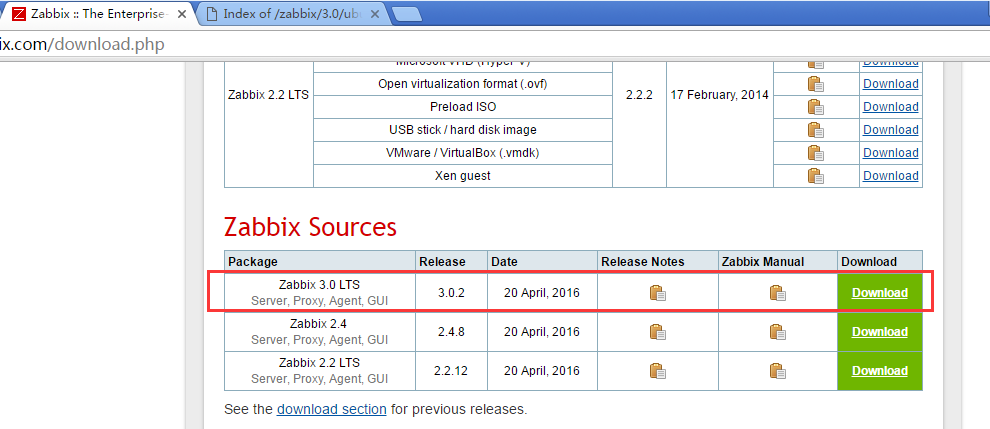Download the Open virtualization format (.ovf) image
The height and width of the screenshot is (429, 990).
(890, 83)
